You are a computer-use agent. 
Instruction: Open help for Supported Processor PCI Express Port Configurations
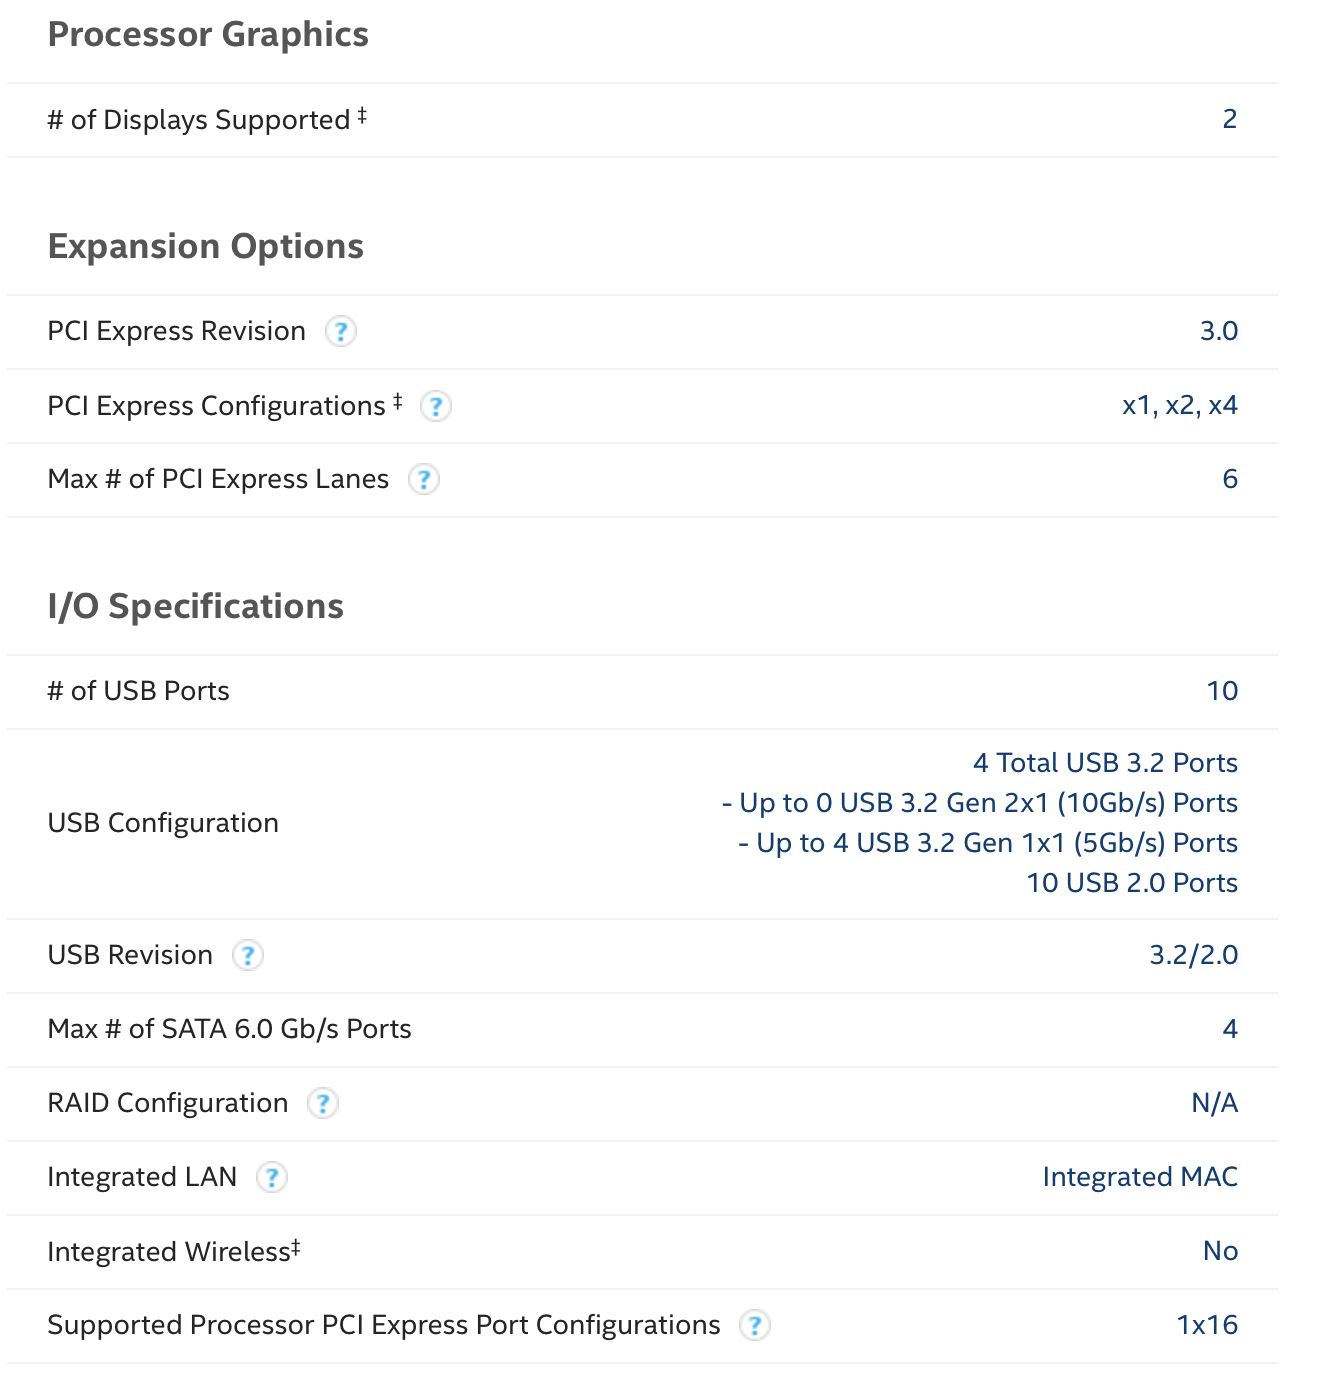click(755, 1325)
